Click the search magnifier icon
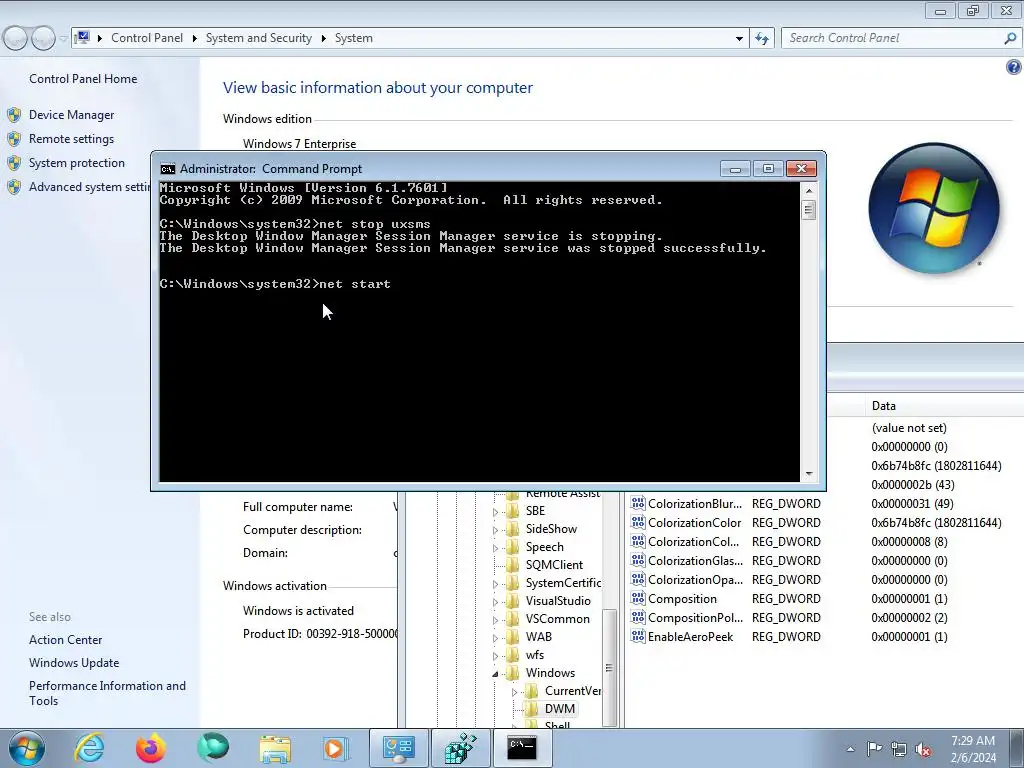Screen dimensions: 1024x768 click(x=1010, y=38)
